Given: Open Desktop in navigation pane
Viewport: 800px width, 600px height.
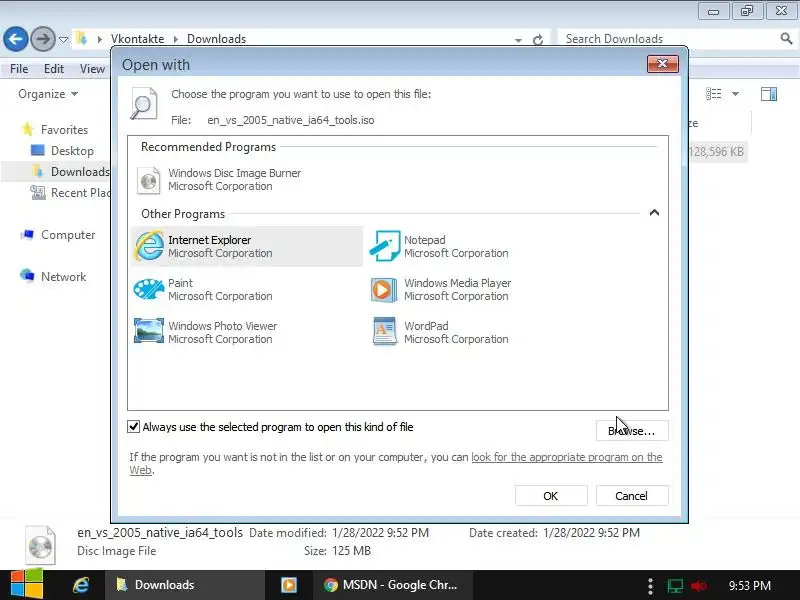Looking at the screenshot, I should tap(72, 151).
